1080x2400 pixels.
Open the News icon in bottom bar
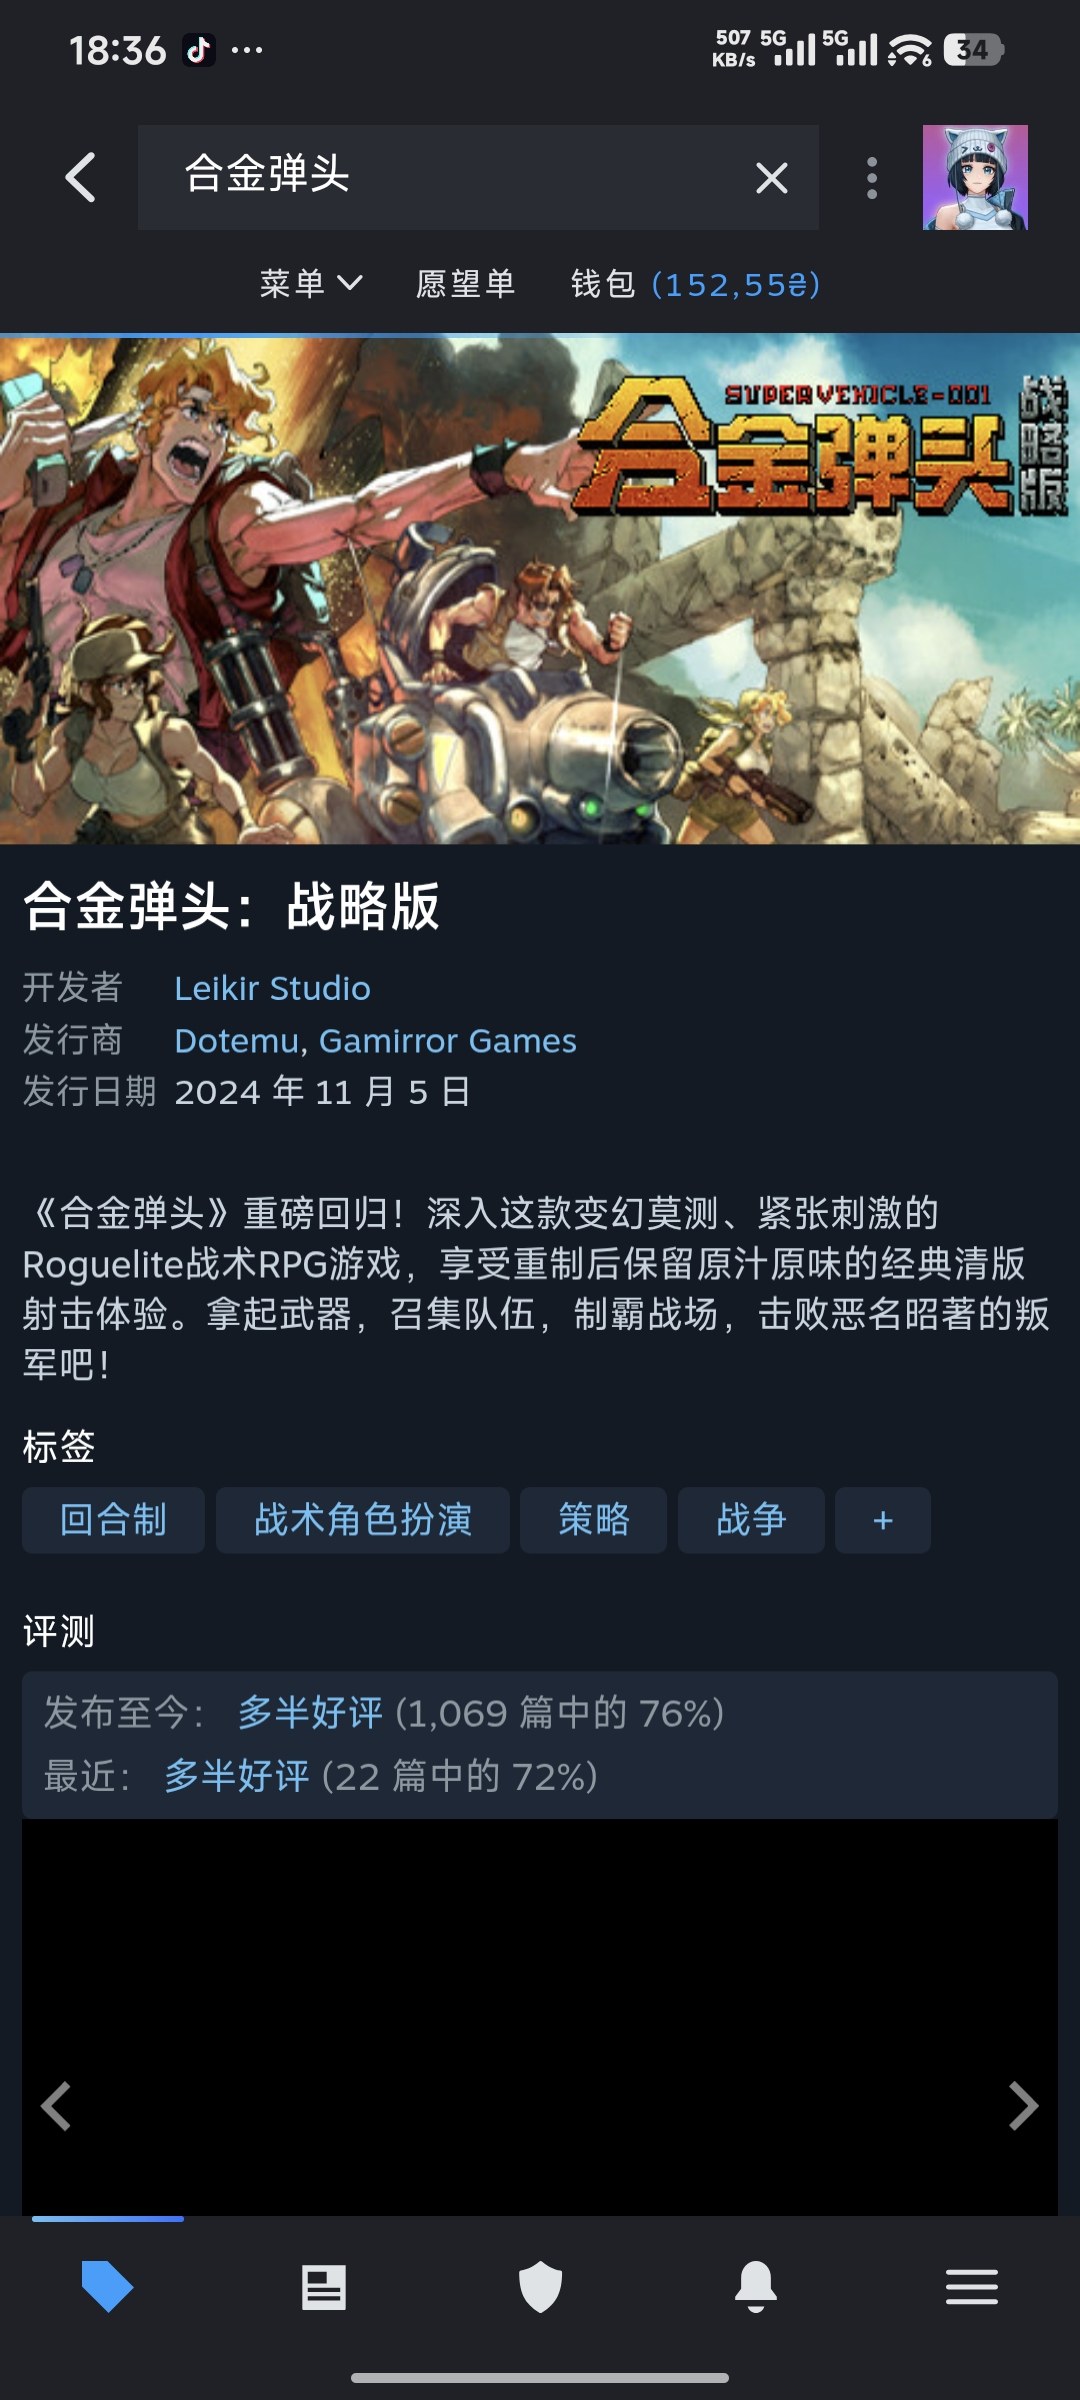click(x=324, y=2287)
